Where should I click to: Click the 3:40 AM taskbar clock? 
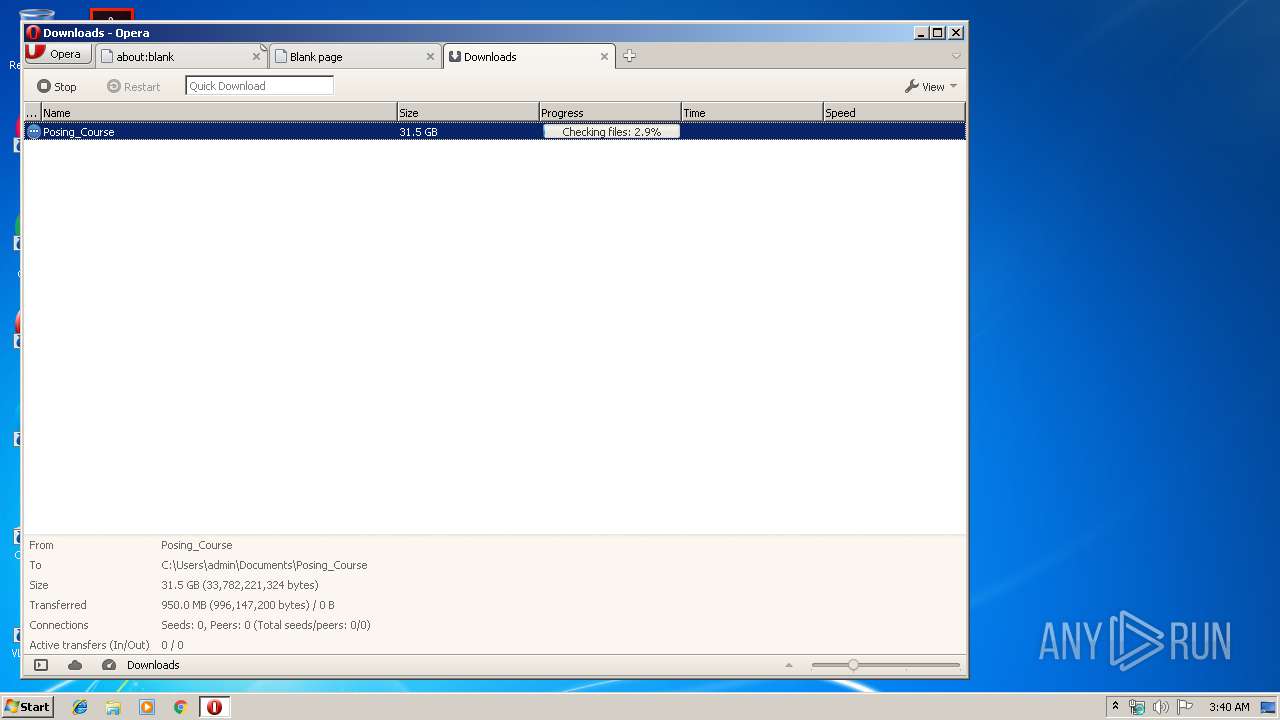(x=1229, y=707)
